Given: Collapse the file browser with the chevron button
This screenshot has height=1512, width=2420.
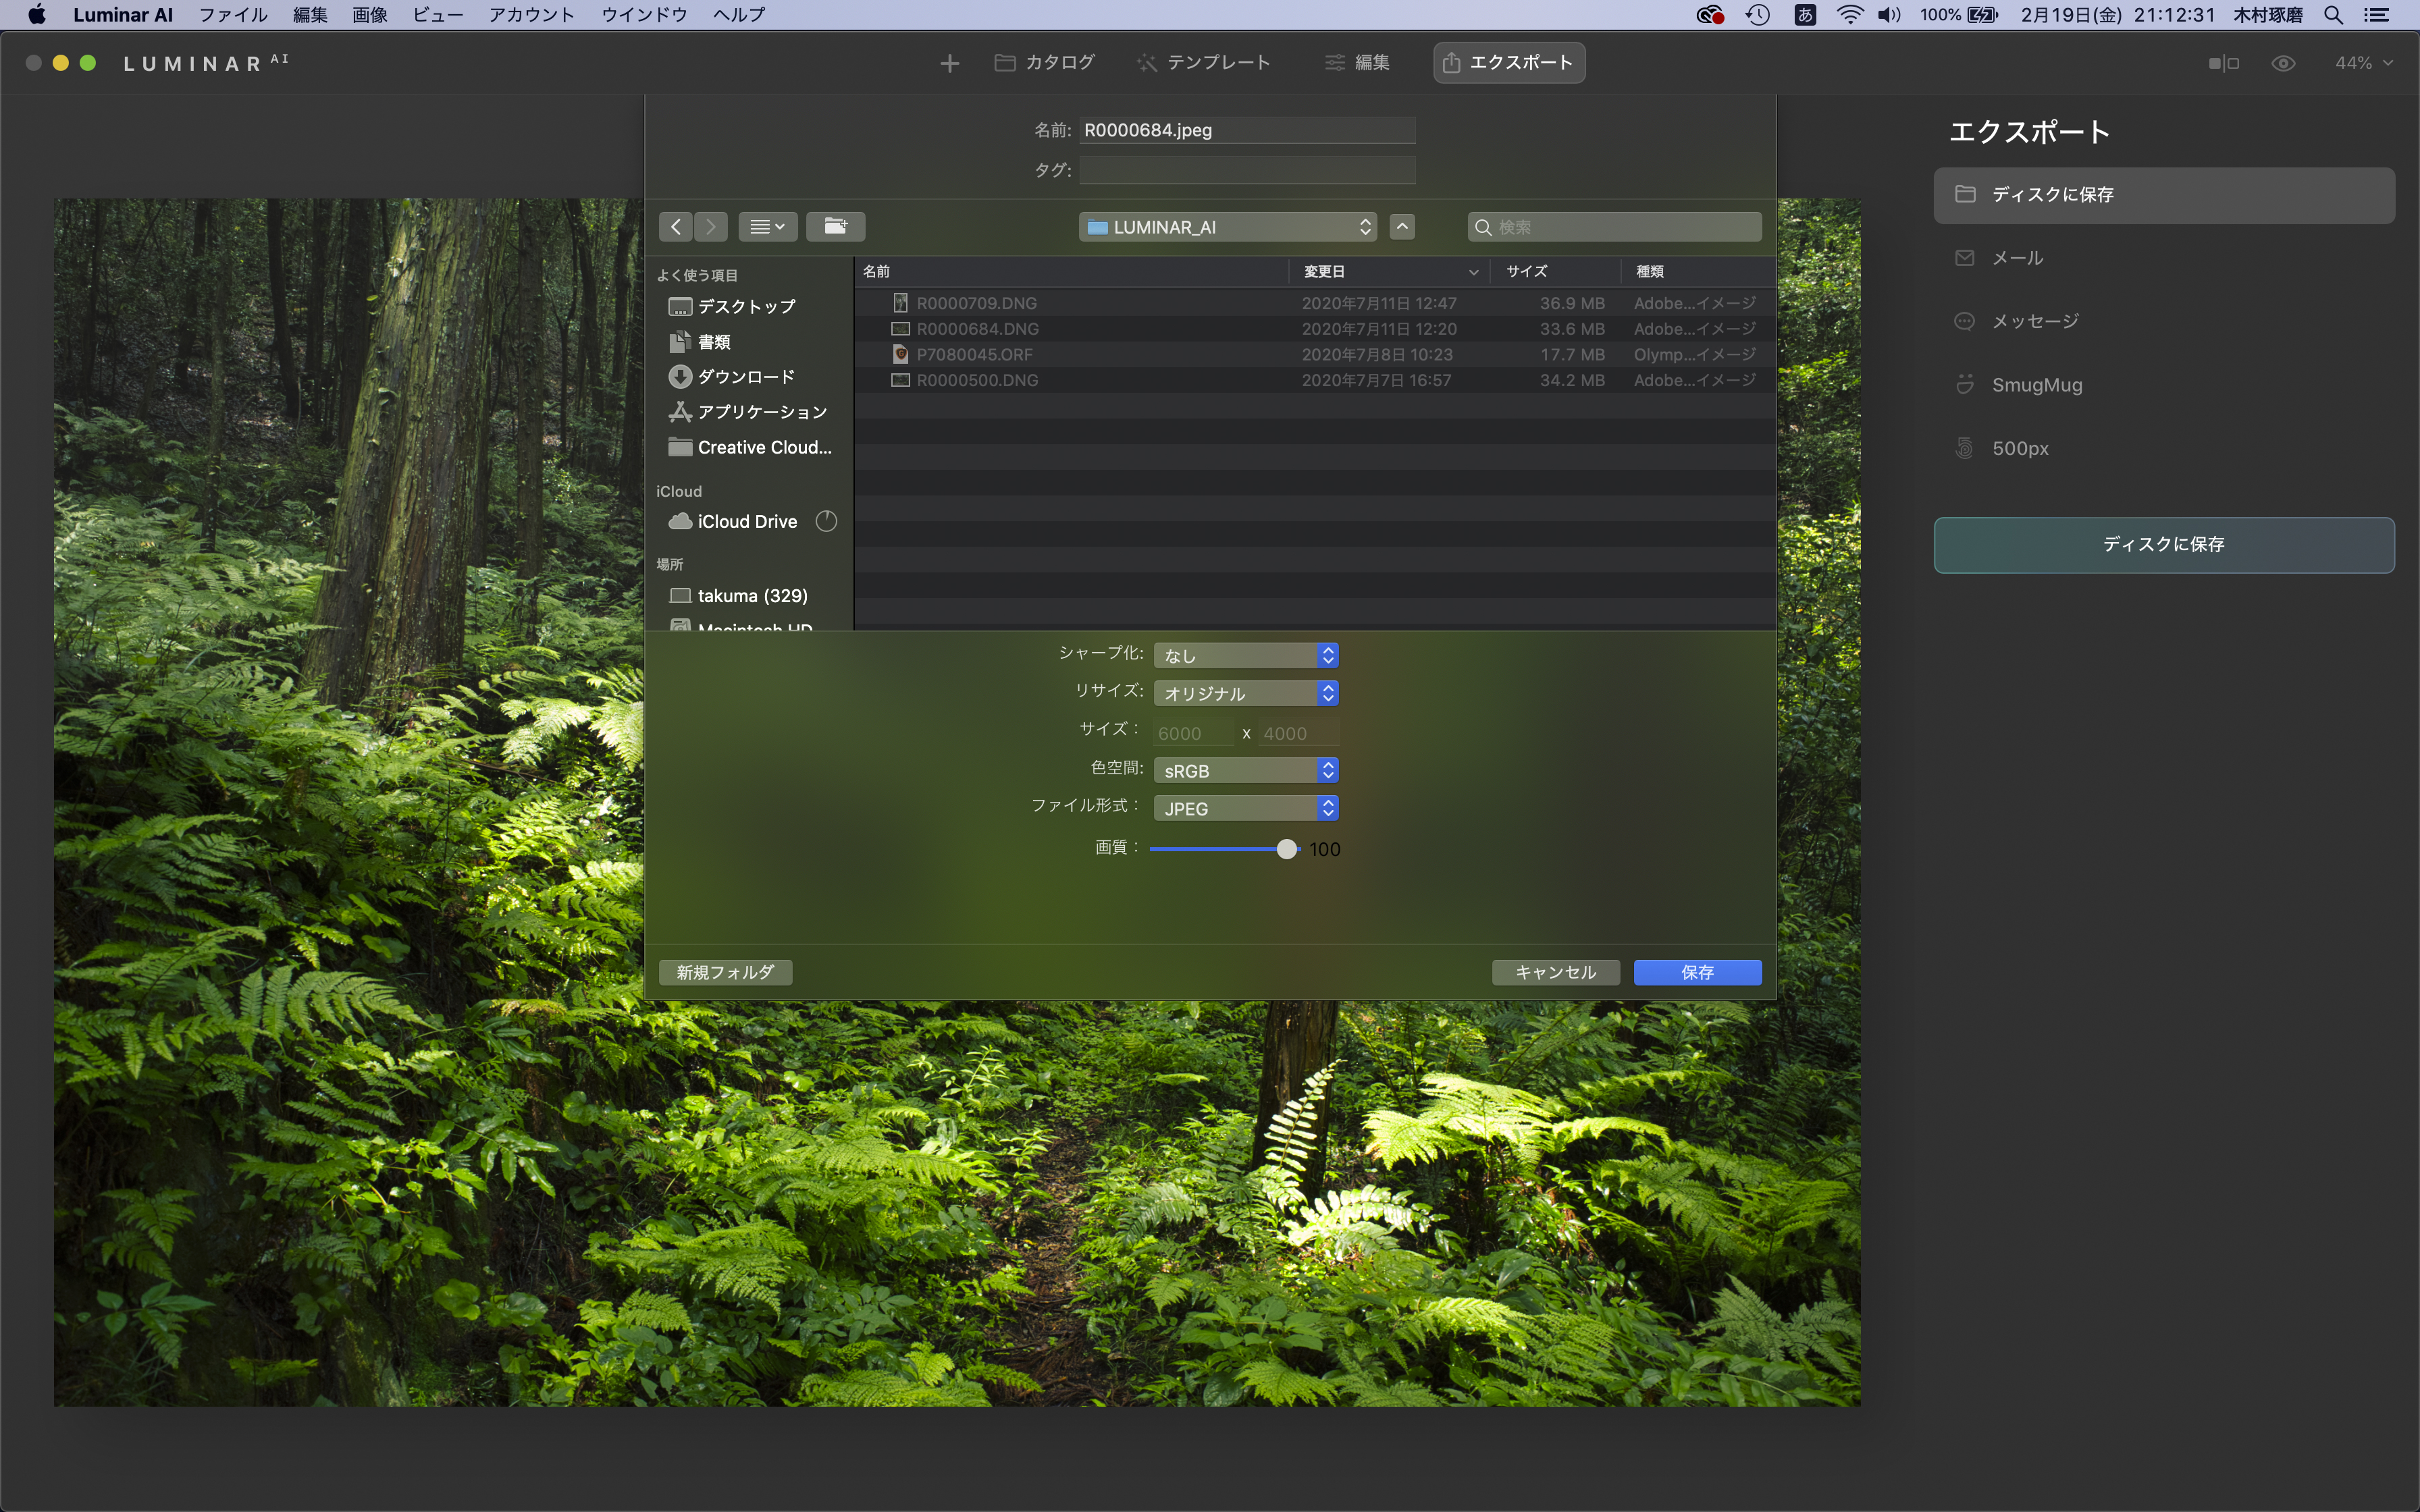Looking at the screenshot, I should pyautogui.click(x=1402, y=227).
